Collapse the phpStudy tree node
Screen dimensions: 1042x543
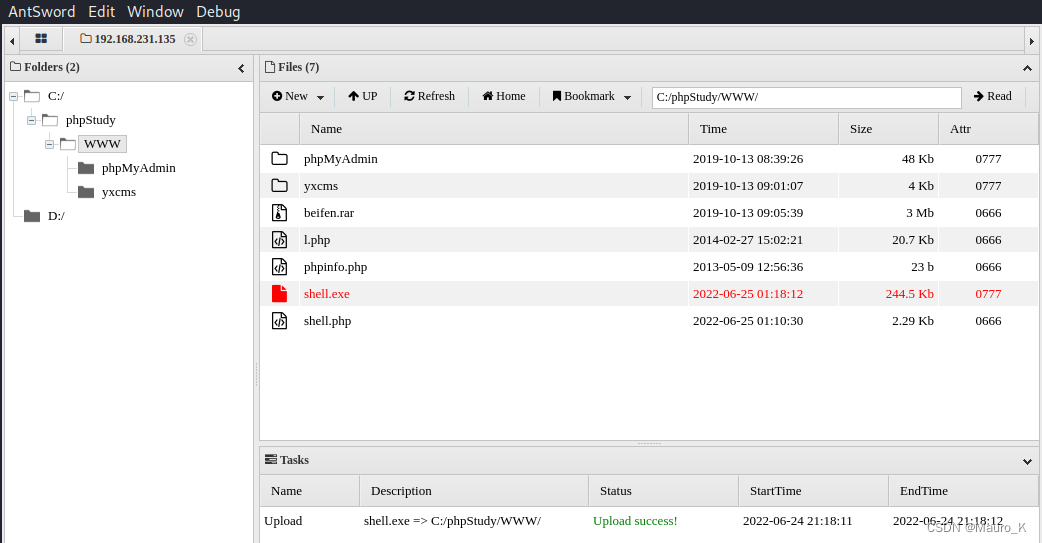tap(31, 120)
